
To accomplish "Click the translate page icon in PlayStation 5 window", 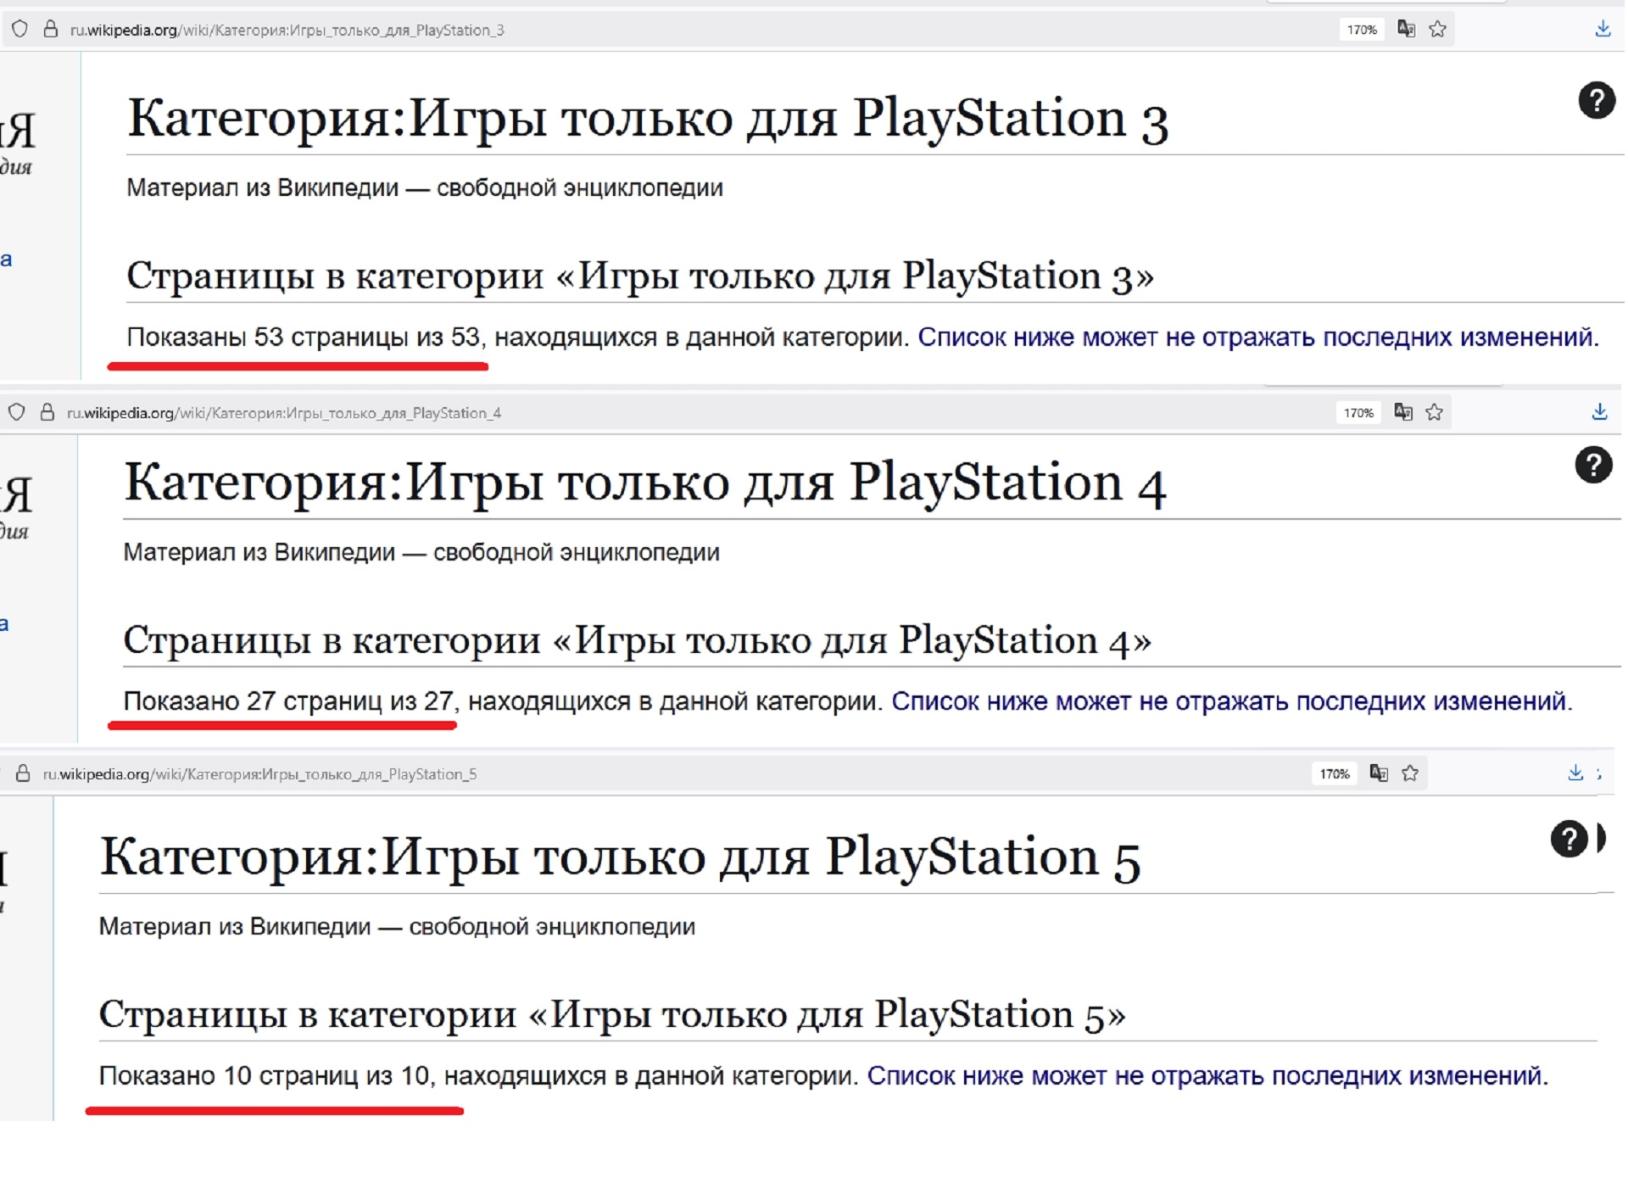I will (1379, 773).
